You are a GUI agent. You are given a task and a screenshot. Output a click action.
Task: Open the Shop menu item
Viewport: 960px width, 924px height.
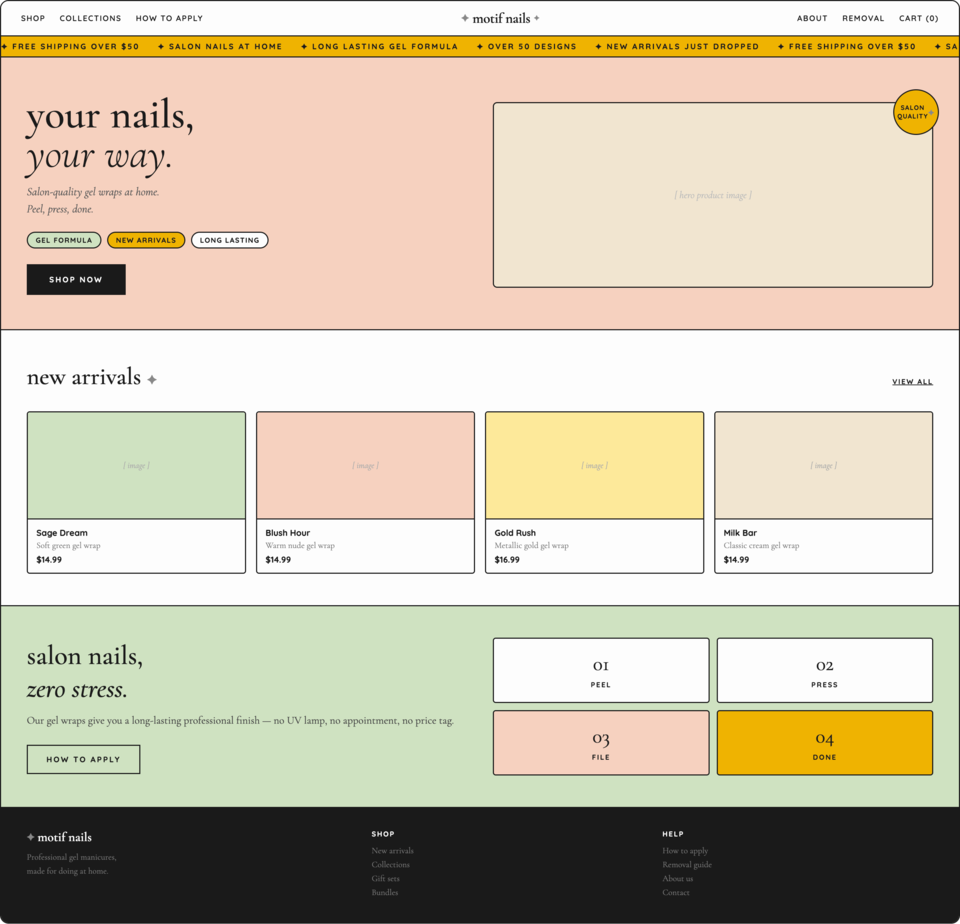[x=33, y=18]
